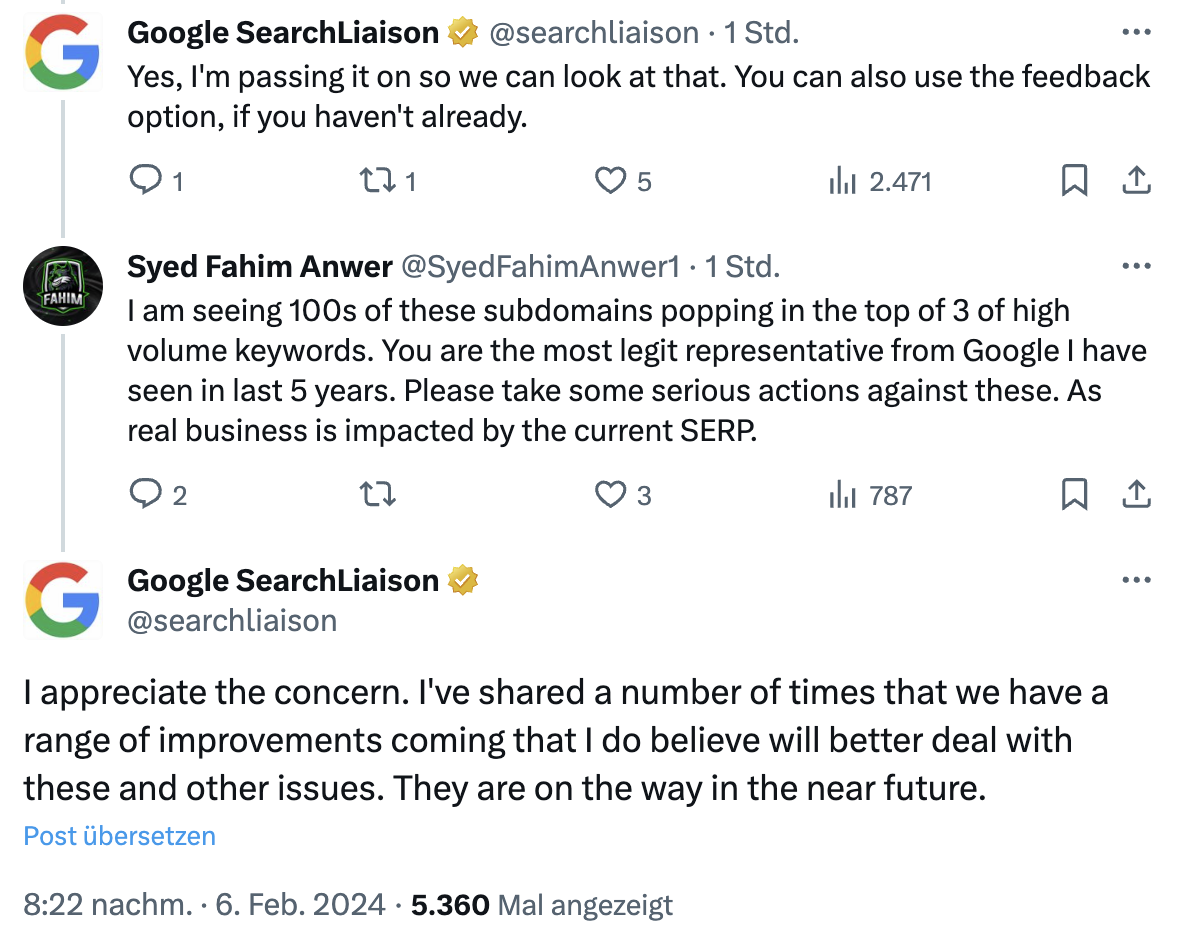Like Syed Fahim Anwer's reply
Image resolution: width=1184 pixels, height=952 pixels.
[x=612, y=494]
